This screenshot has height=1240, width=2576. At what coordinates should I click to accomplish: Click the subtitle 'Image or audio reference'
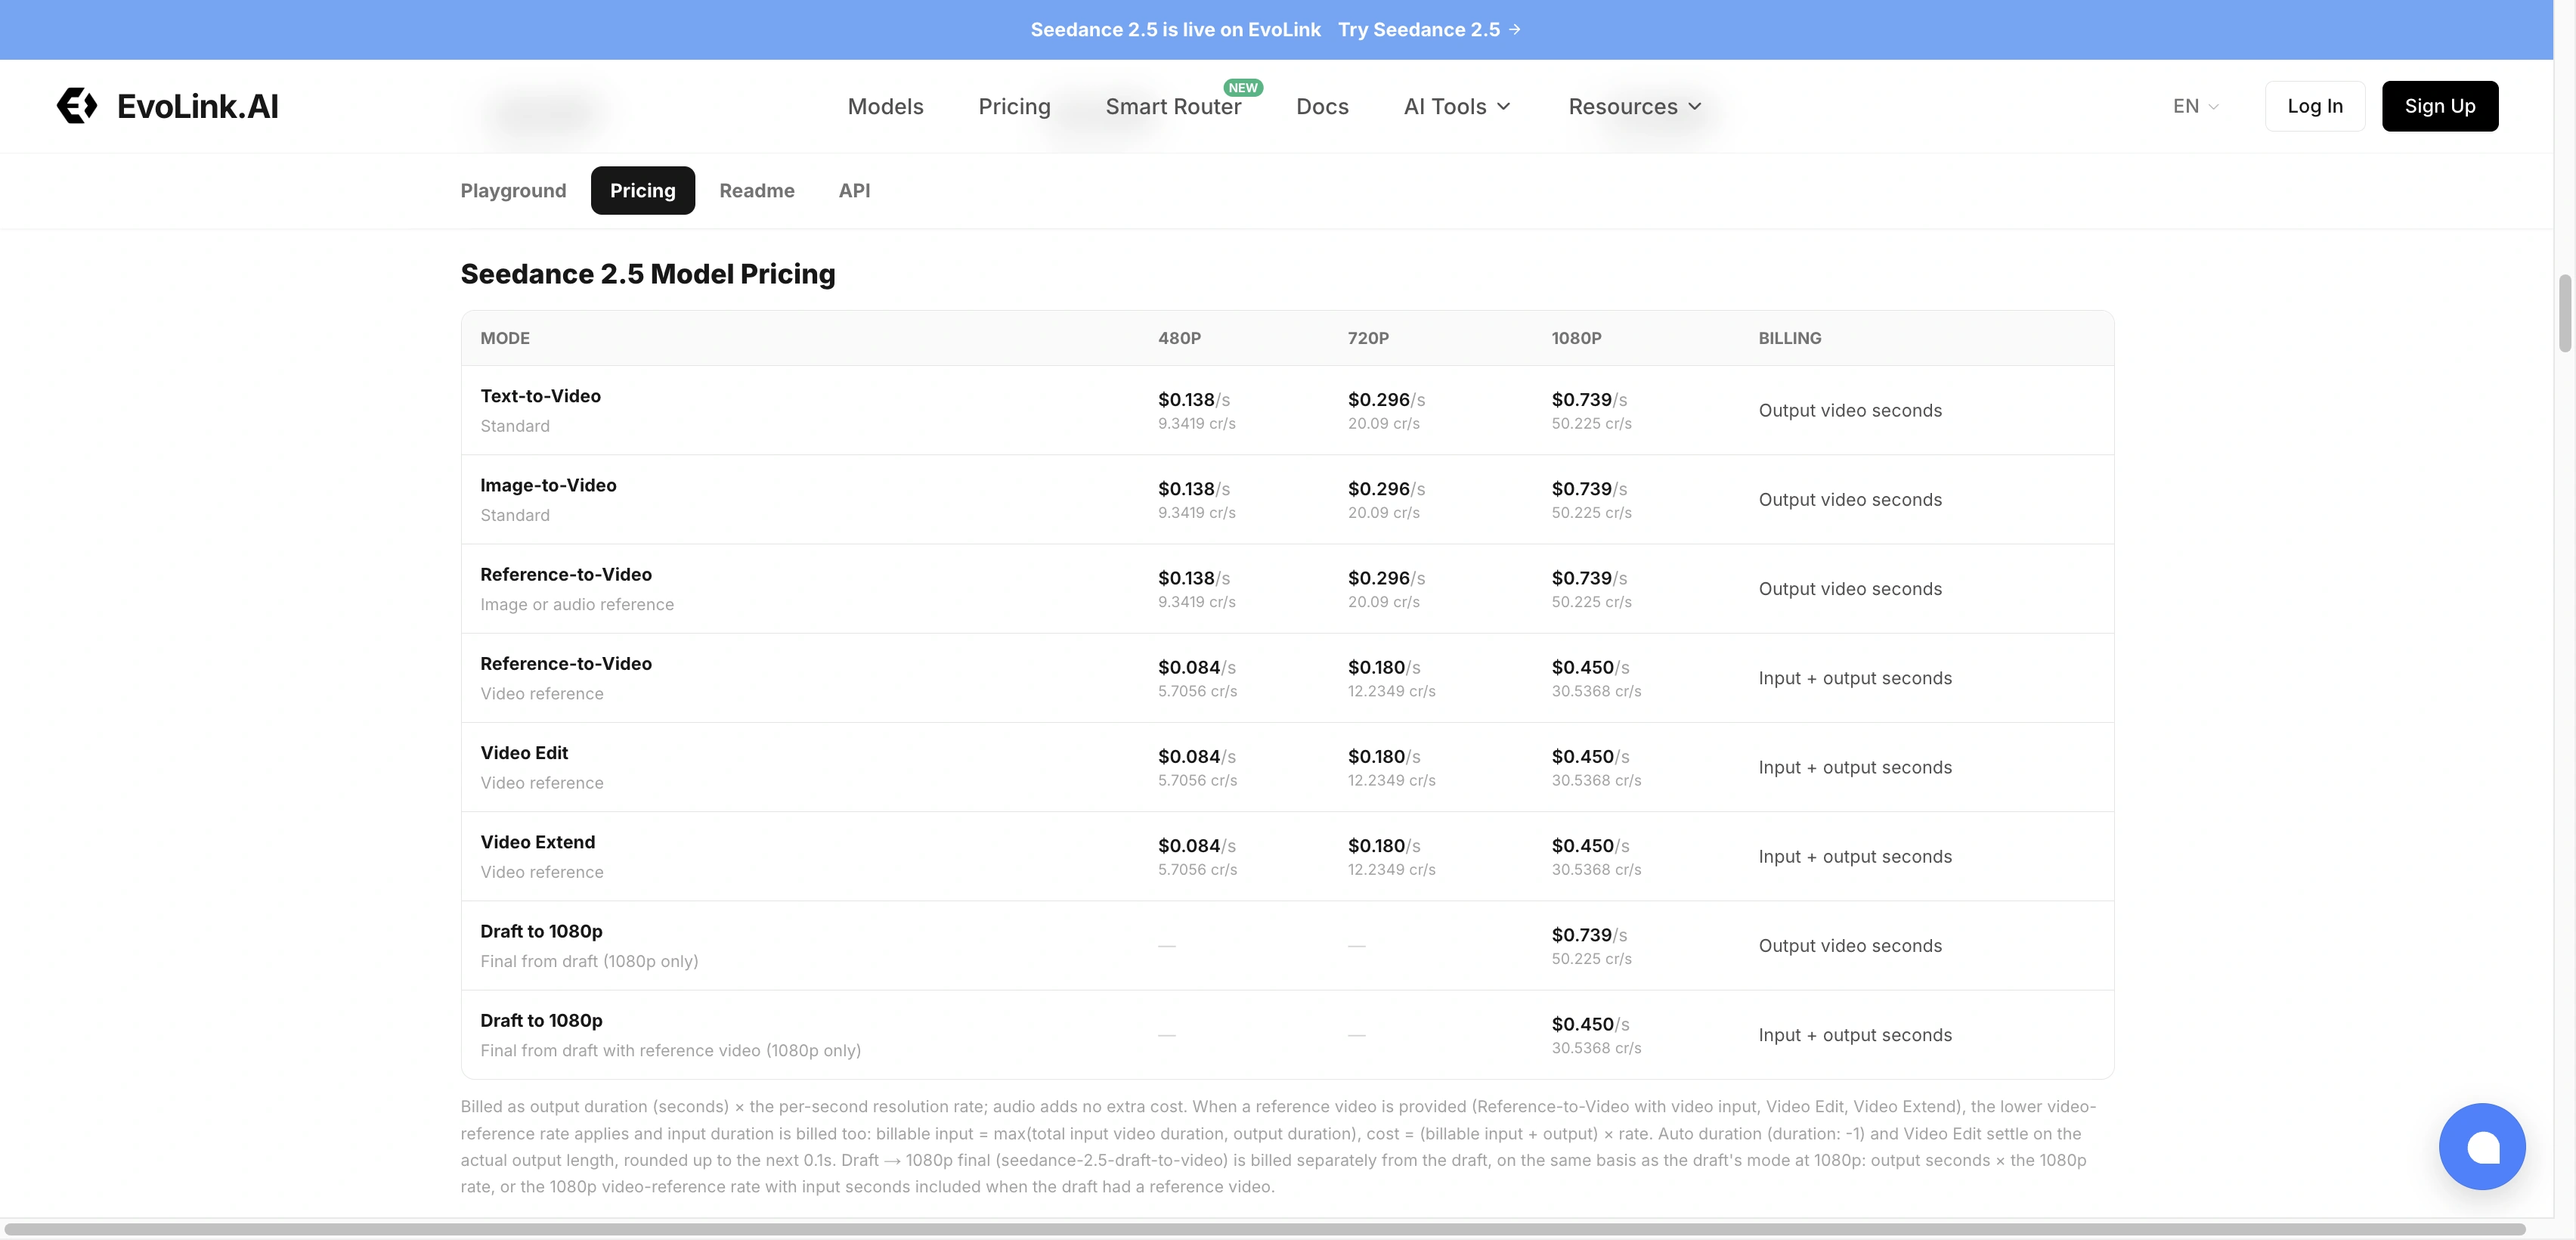577,605
